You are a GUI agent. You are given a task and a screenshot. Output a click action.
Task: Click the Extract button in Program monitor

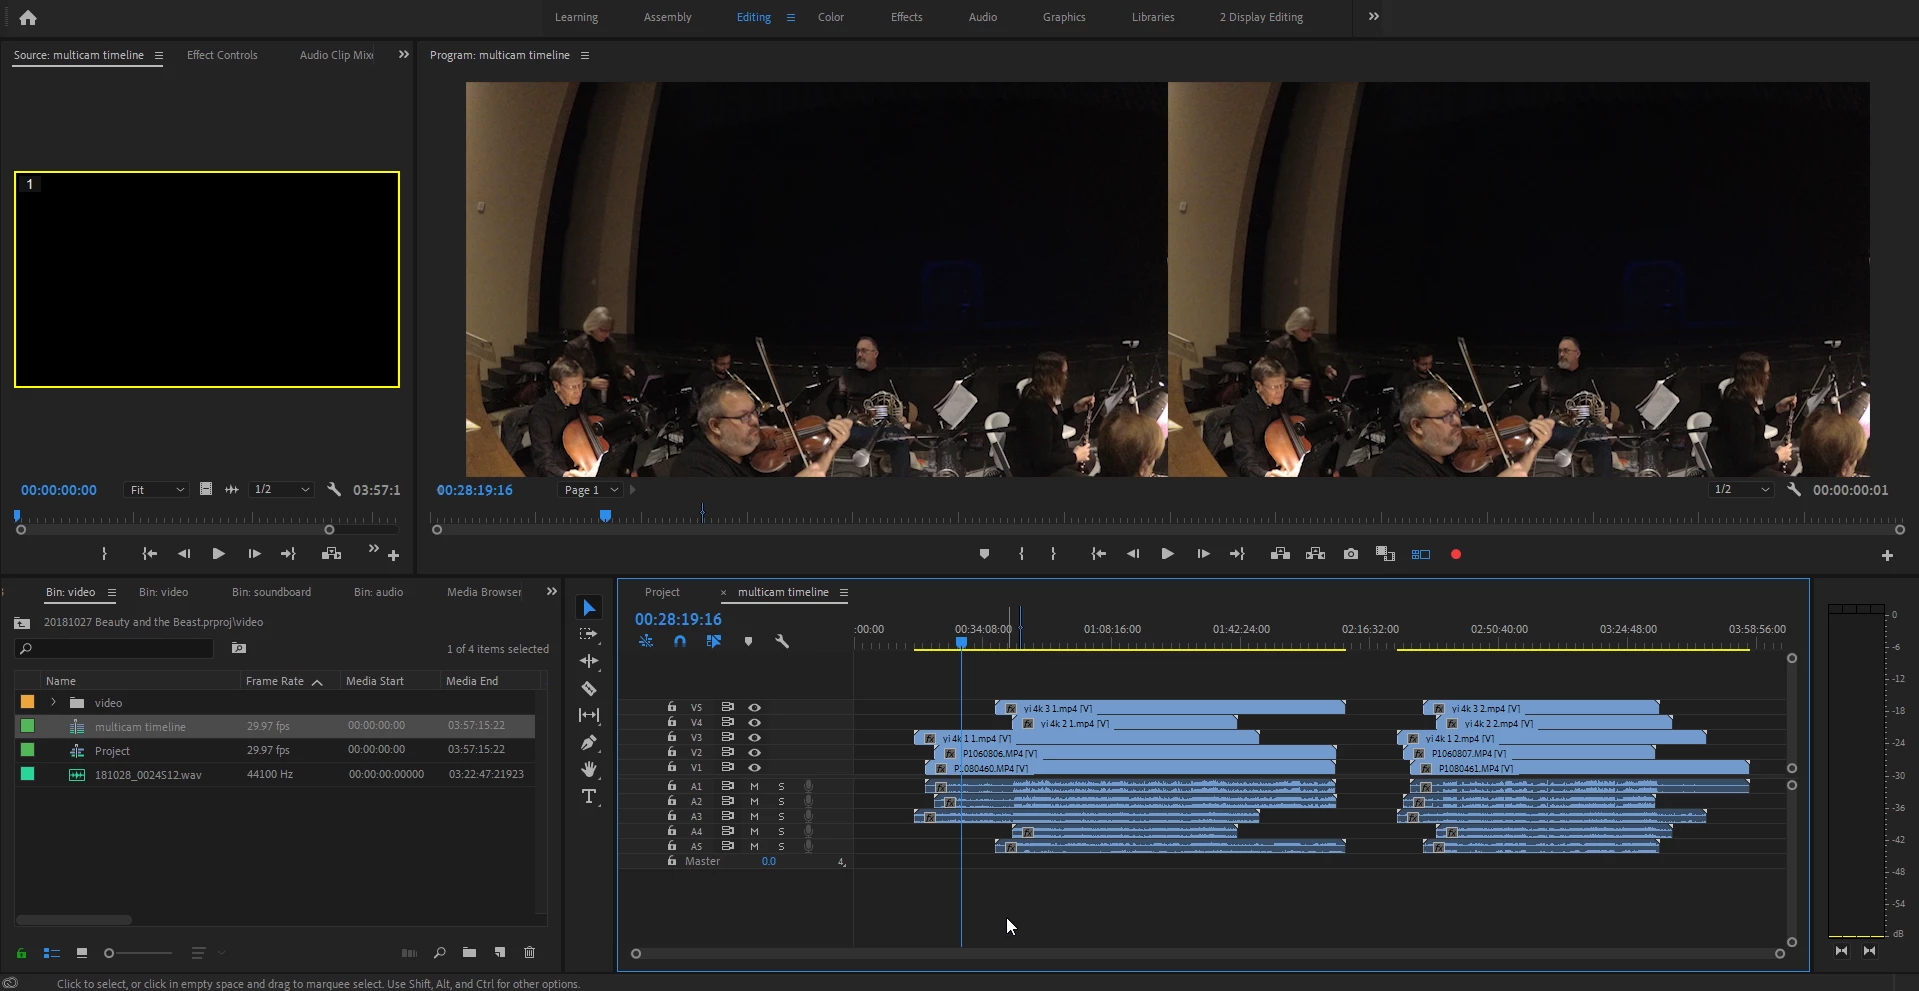click(1315, 554)
